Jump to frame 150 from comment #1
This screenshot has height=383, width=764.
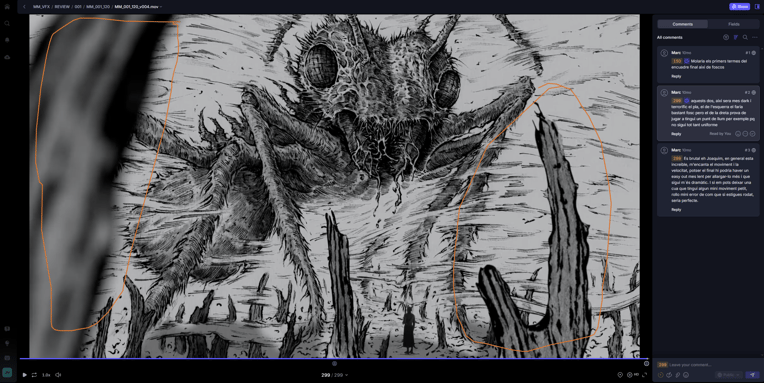coord(677,61)
